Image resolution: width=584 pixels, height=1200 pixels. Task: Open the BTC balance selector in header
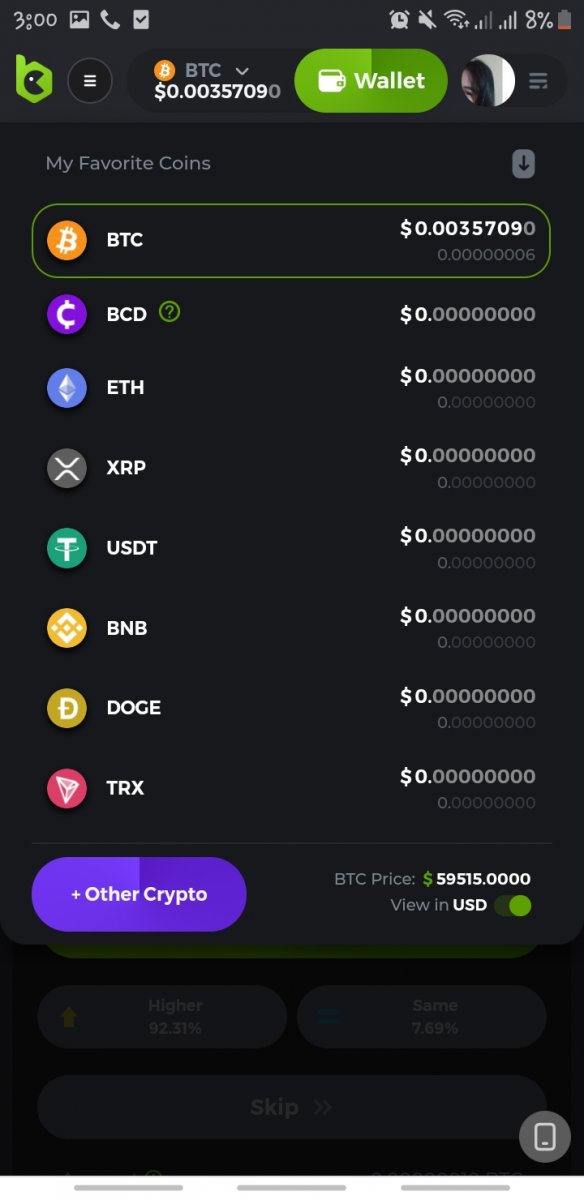click(x=215, y=81)
